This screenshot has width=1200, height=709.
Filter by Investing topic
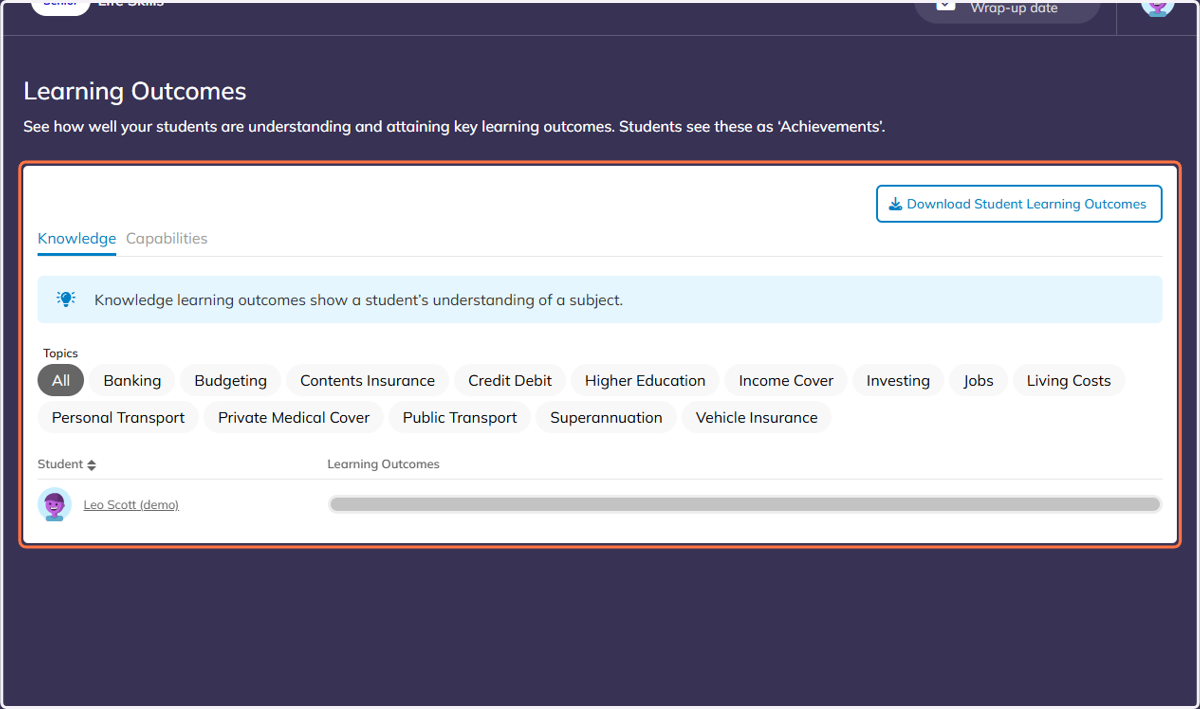point(898,381)
